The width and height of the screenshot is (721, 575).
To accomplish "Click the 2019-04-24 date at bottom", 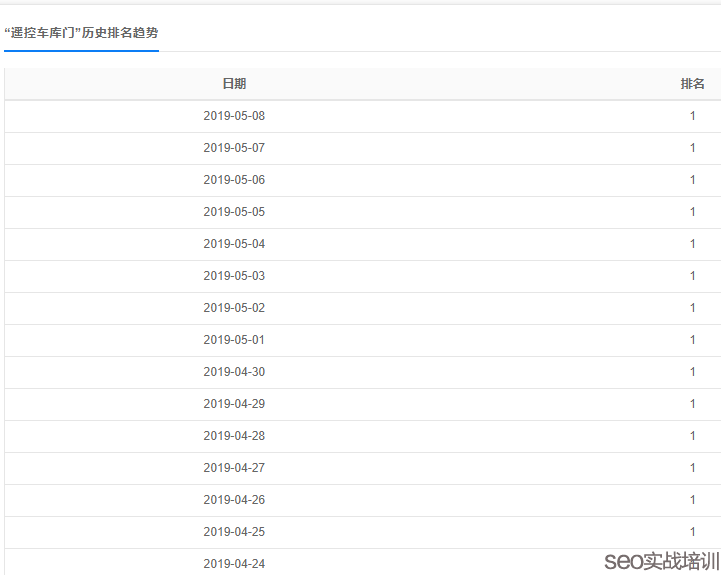I will pos(234,564).
